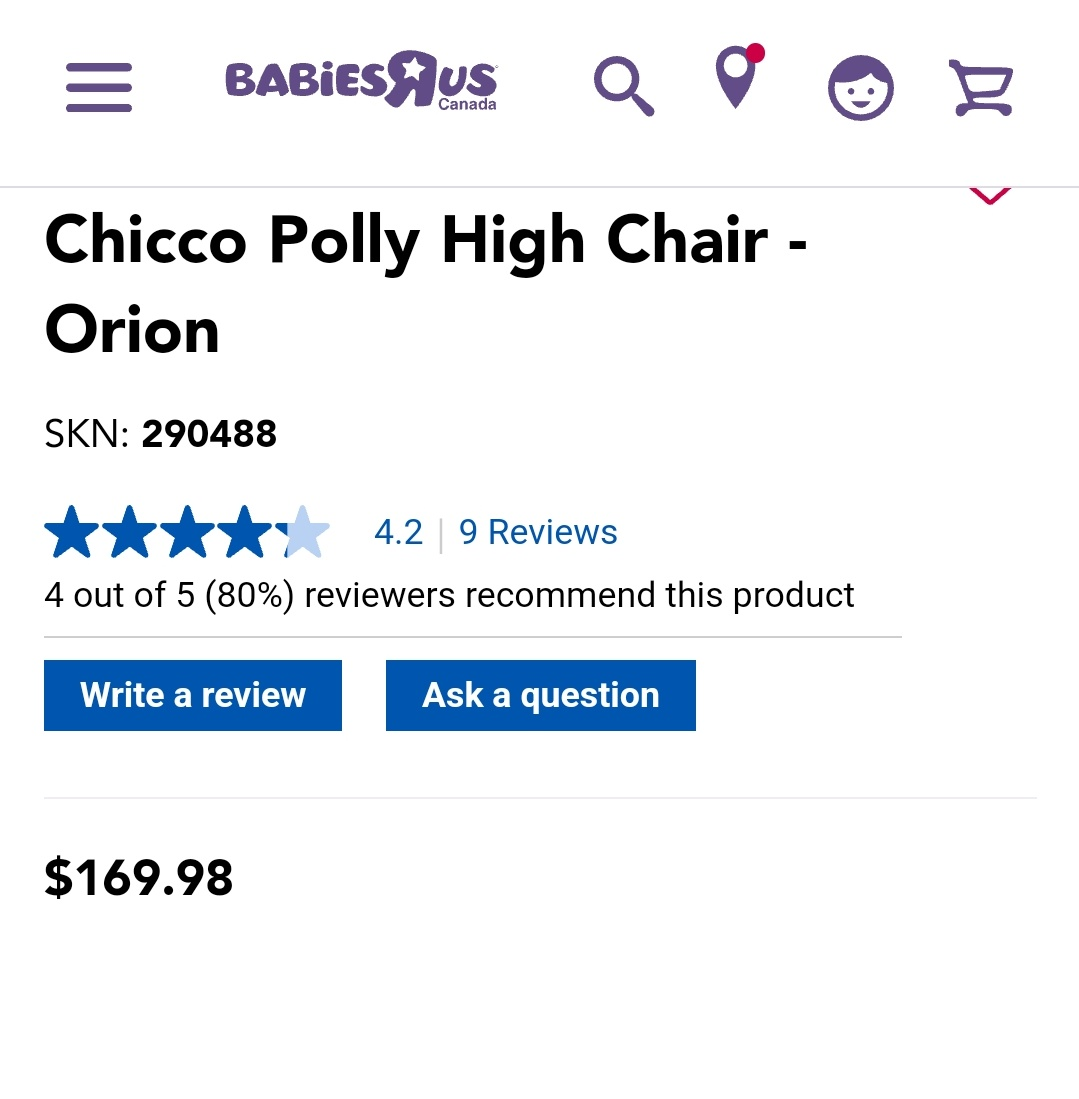The image size is (1079, 1099).
Task: Open the search magnifying glass
Action: coord(623,86)
